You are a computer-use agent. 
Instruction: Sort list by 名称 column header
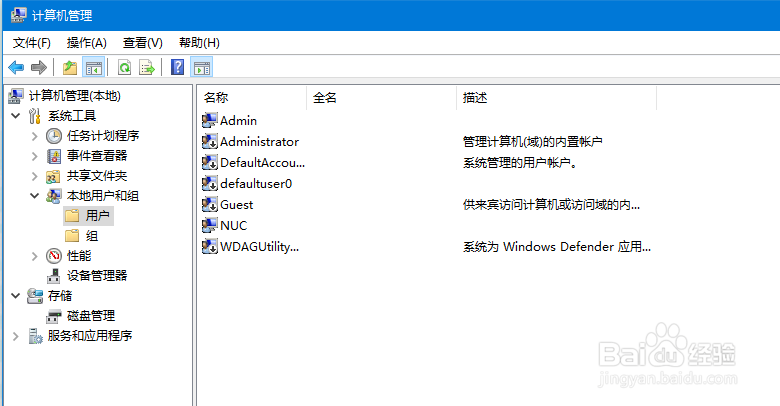pyautogui.click(x=217, y=98)
